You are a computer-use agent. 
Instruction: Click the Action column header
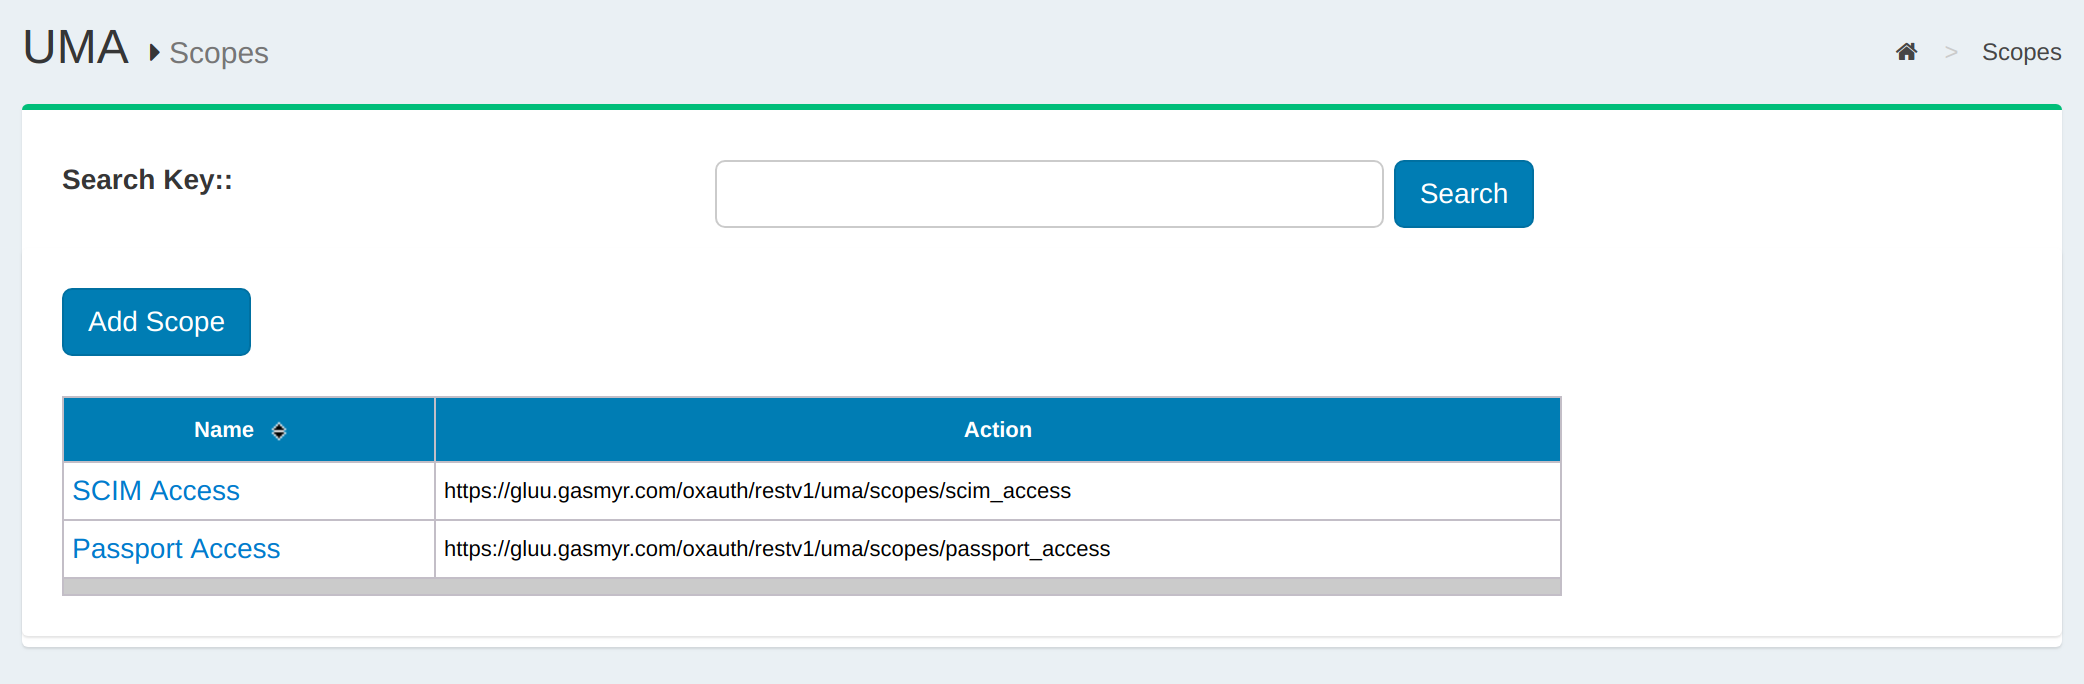997,430
